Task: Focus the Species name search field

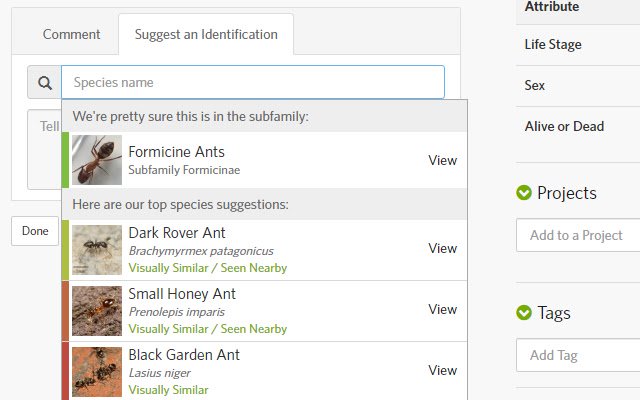Action: point(253,82)
